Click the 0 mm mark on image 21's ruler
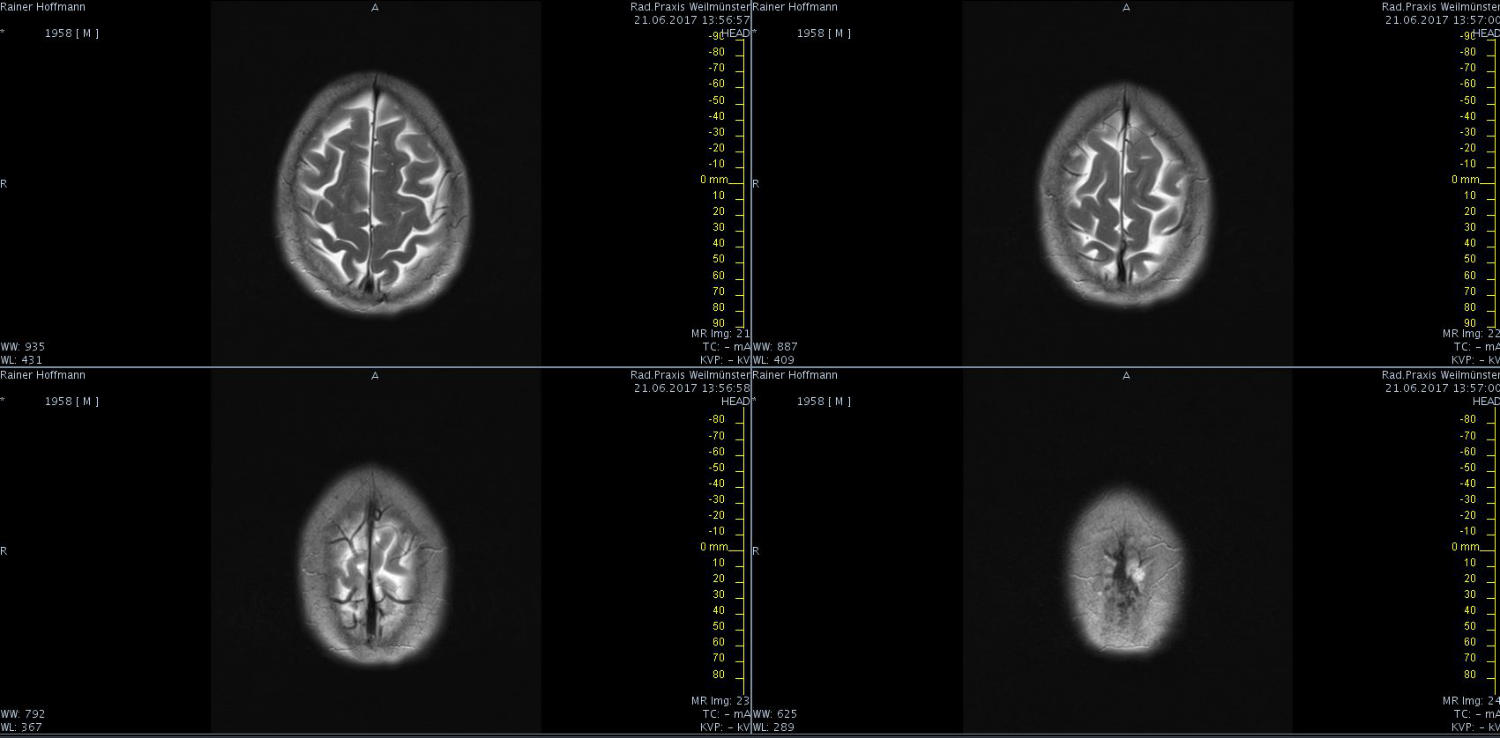The height and width of the screenshot is (738, 1500). pyautogui.click(x=714, y=180)
